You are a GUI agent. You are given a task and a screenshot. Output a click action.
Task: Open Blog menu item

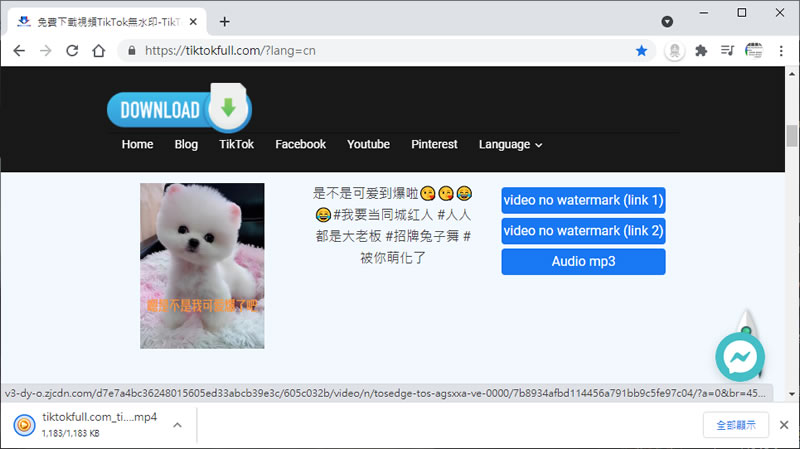(186, 144)
